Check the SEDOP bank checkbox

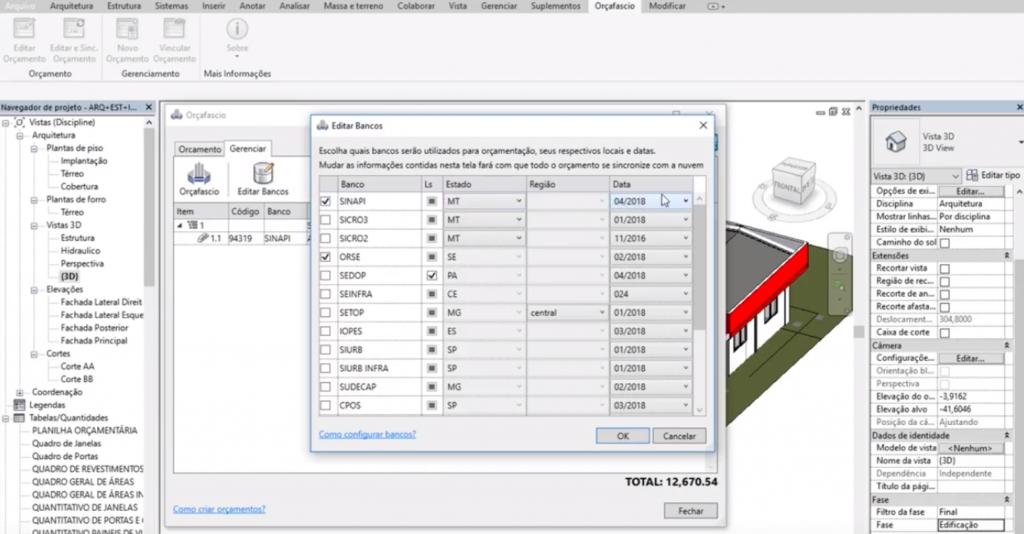[x=325, y=275]
